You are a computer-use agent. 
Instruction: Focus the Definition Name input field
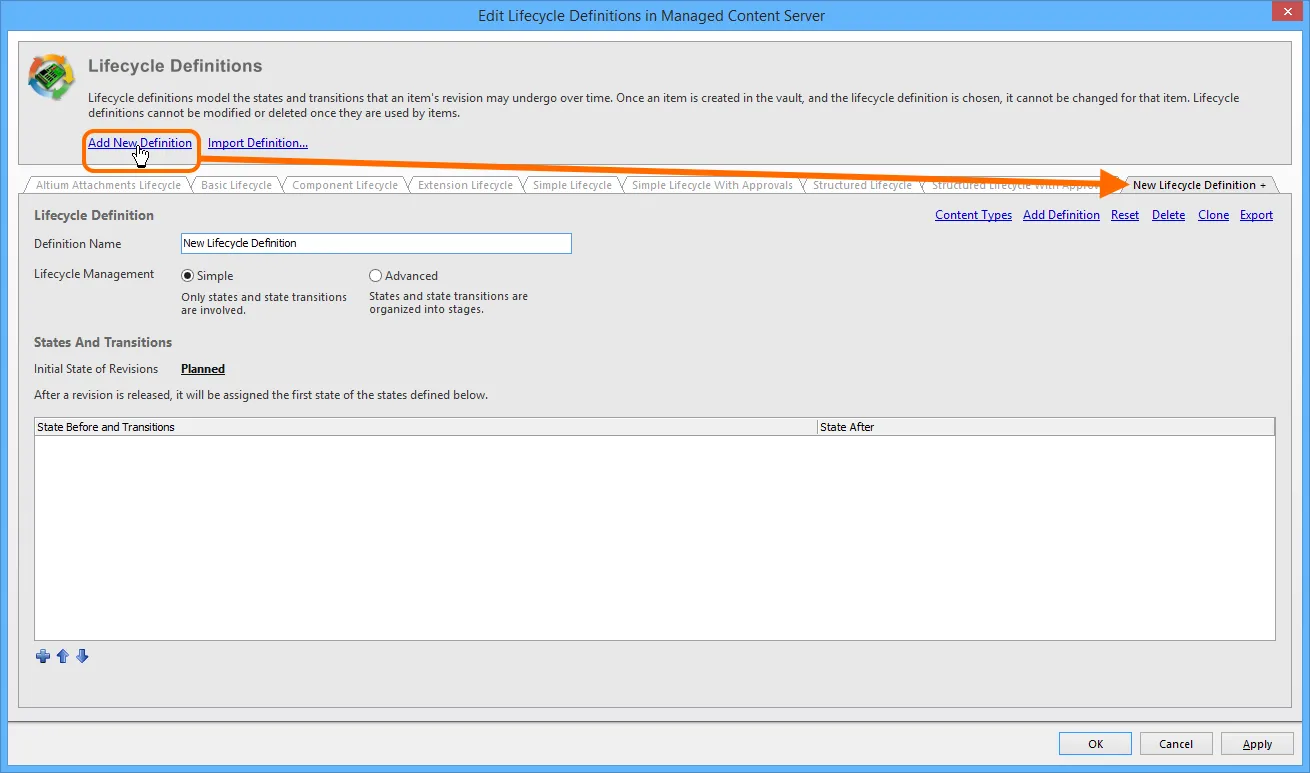pos(376,243)
